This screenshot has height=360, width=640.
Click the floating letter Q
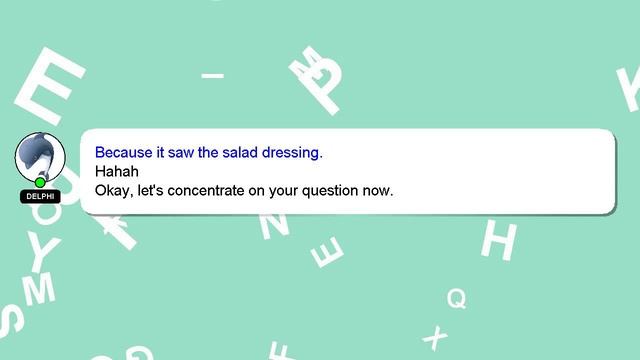[x=457, y=298]
